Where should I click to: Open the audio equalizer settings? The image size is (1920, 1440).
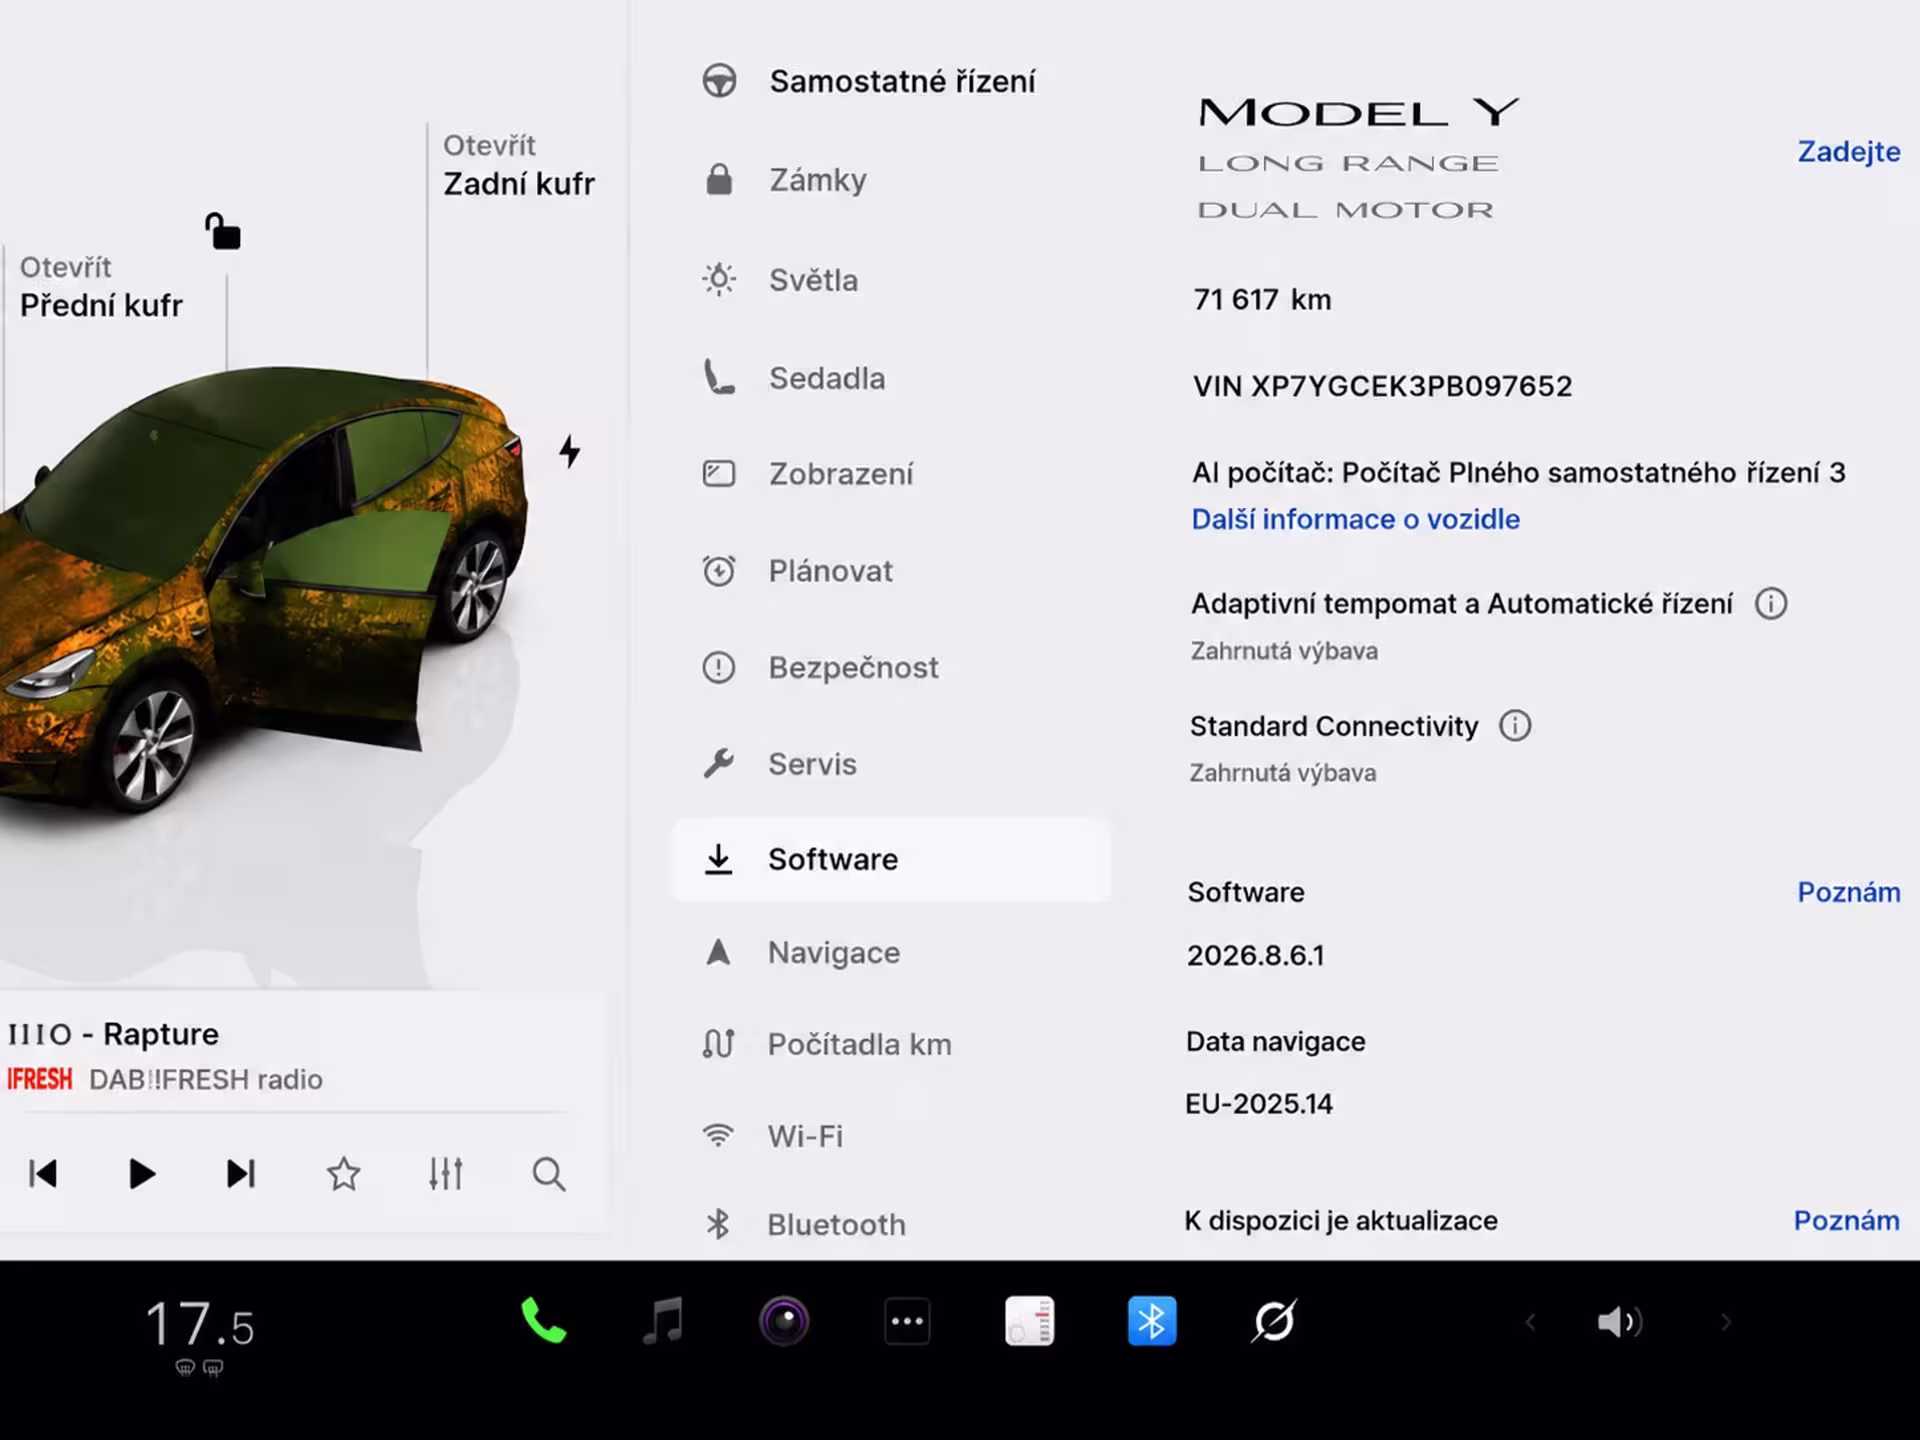tap(446, 1173)
